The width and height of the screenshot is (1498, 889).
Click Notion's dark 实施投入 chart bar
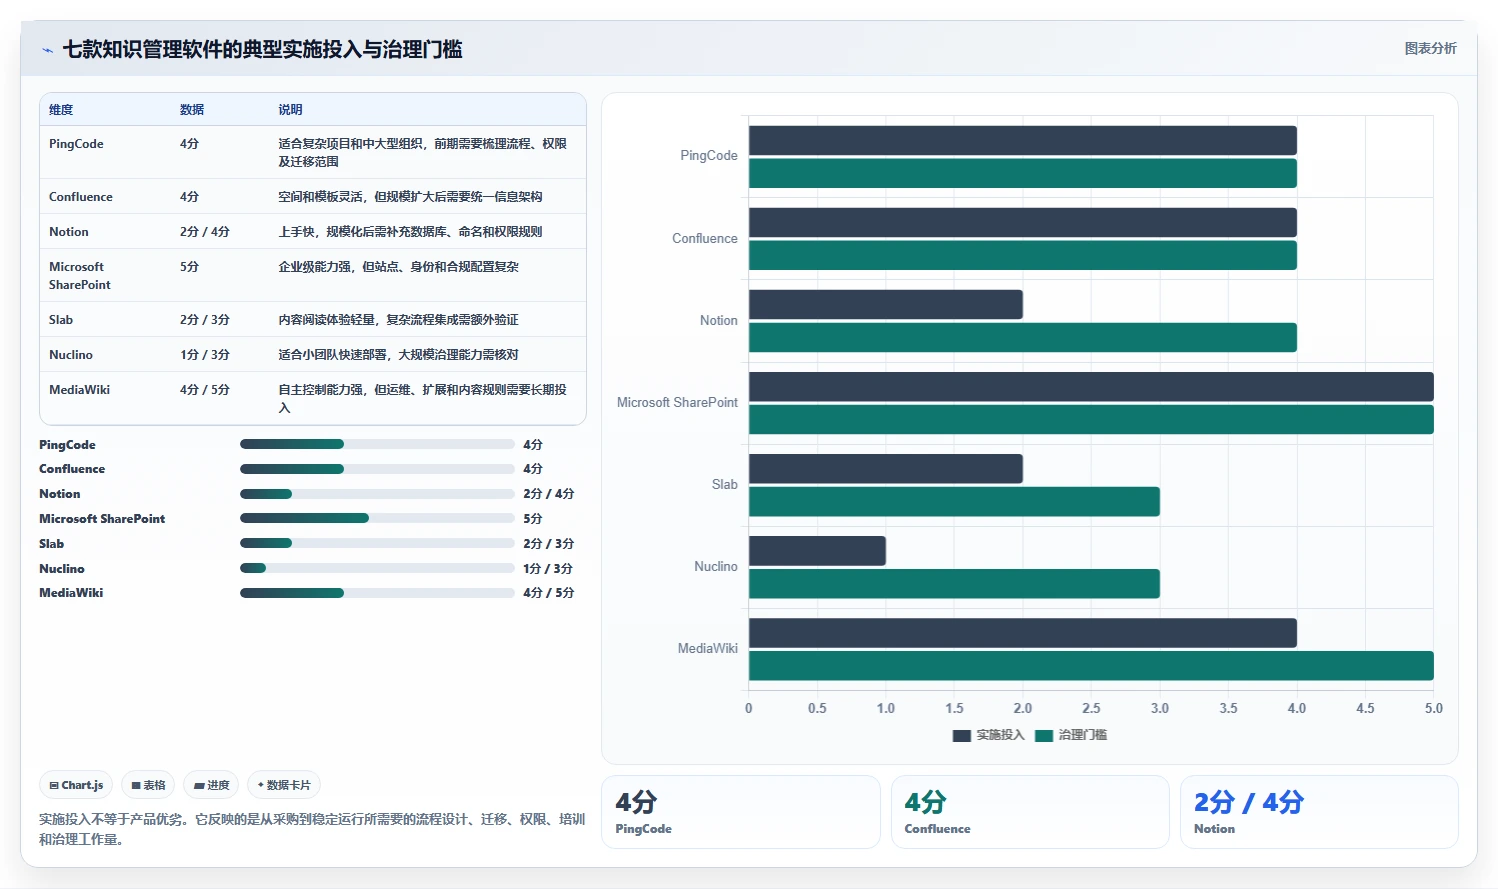(886, 305)
